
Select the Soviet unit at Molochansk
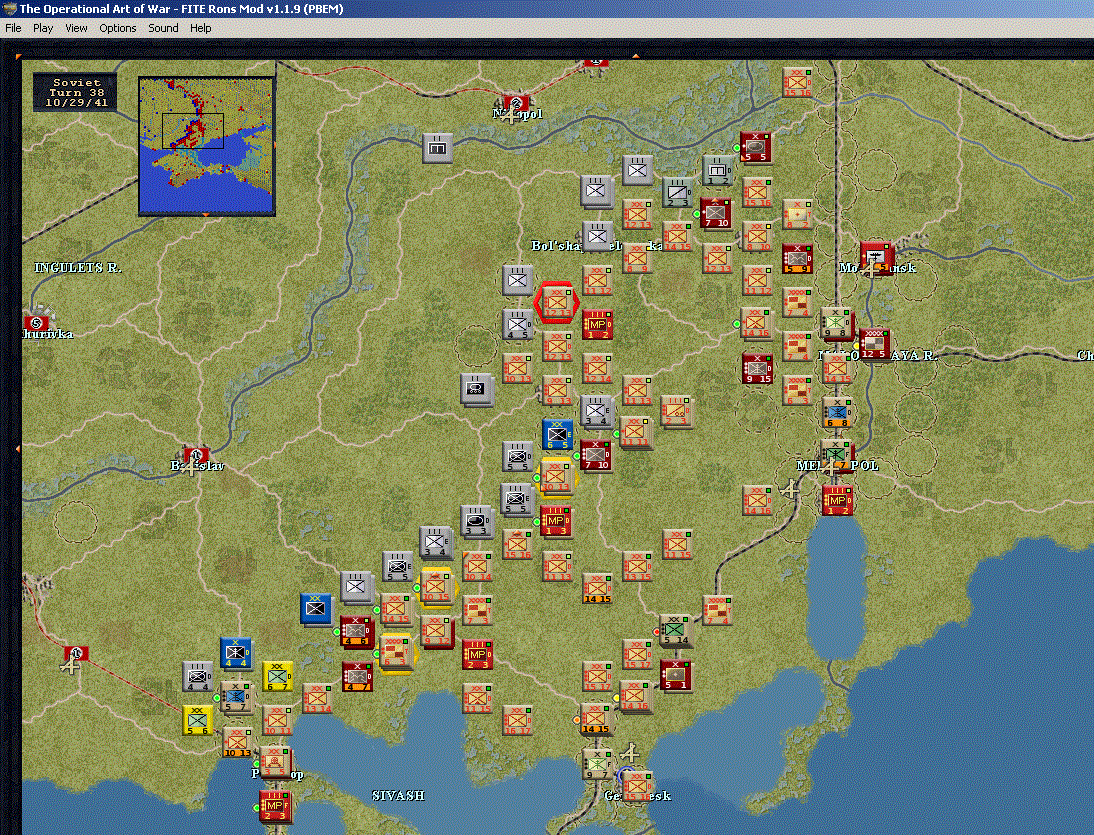click(876, 257)
